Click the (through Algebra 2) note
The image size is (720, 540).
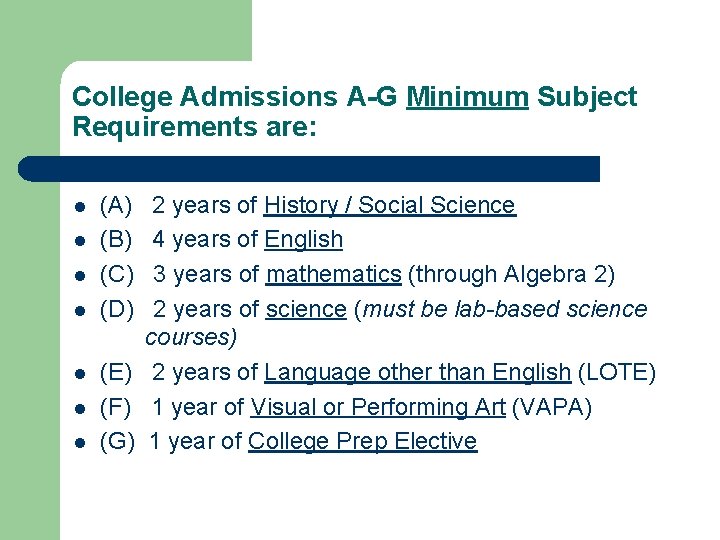[511, 275]
